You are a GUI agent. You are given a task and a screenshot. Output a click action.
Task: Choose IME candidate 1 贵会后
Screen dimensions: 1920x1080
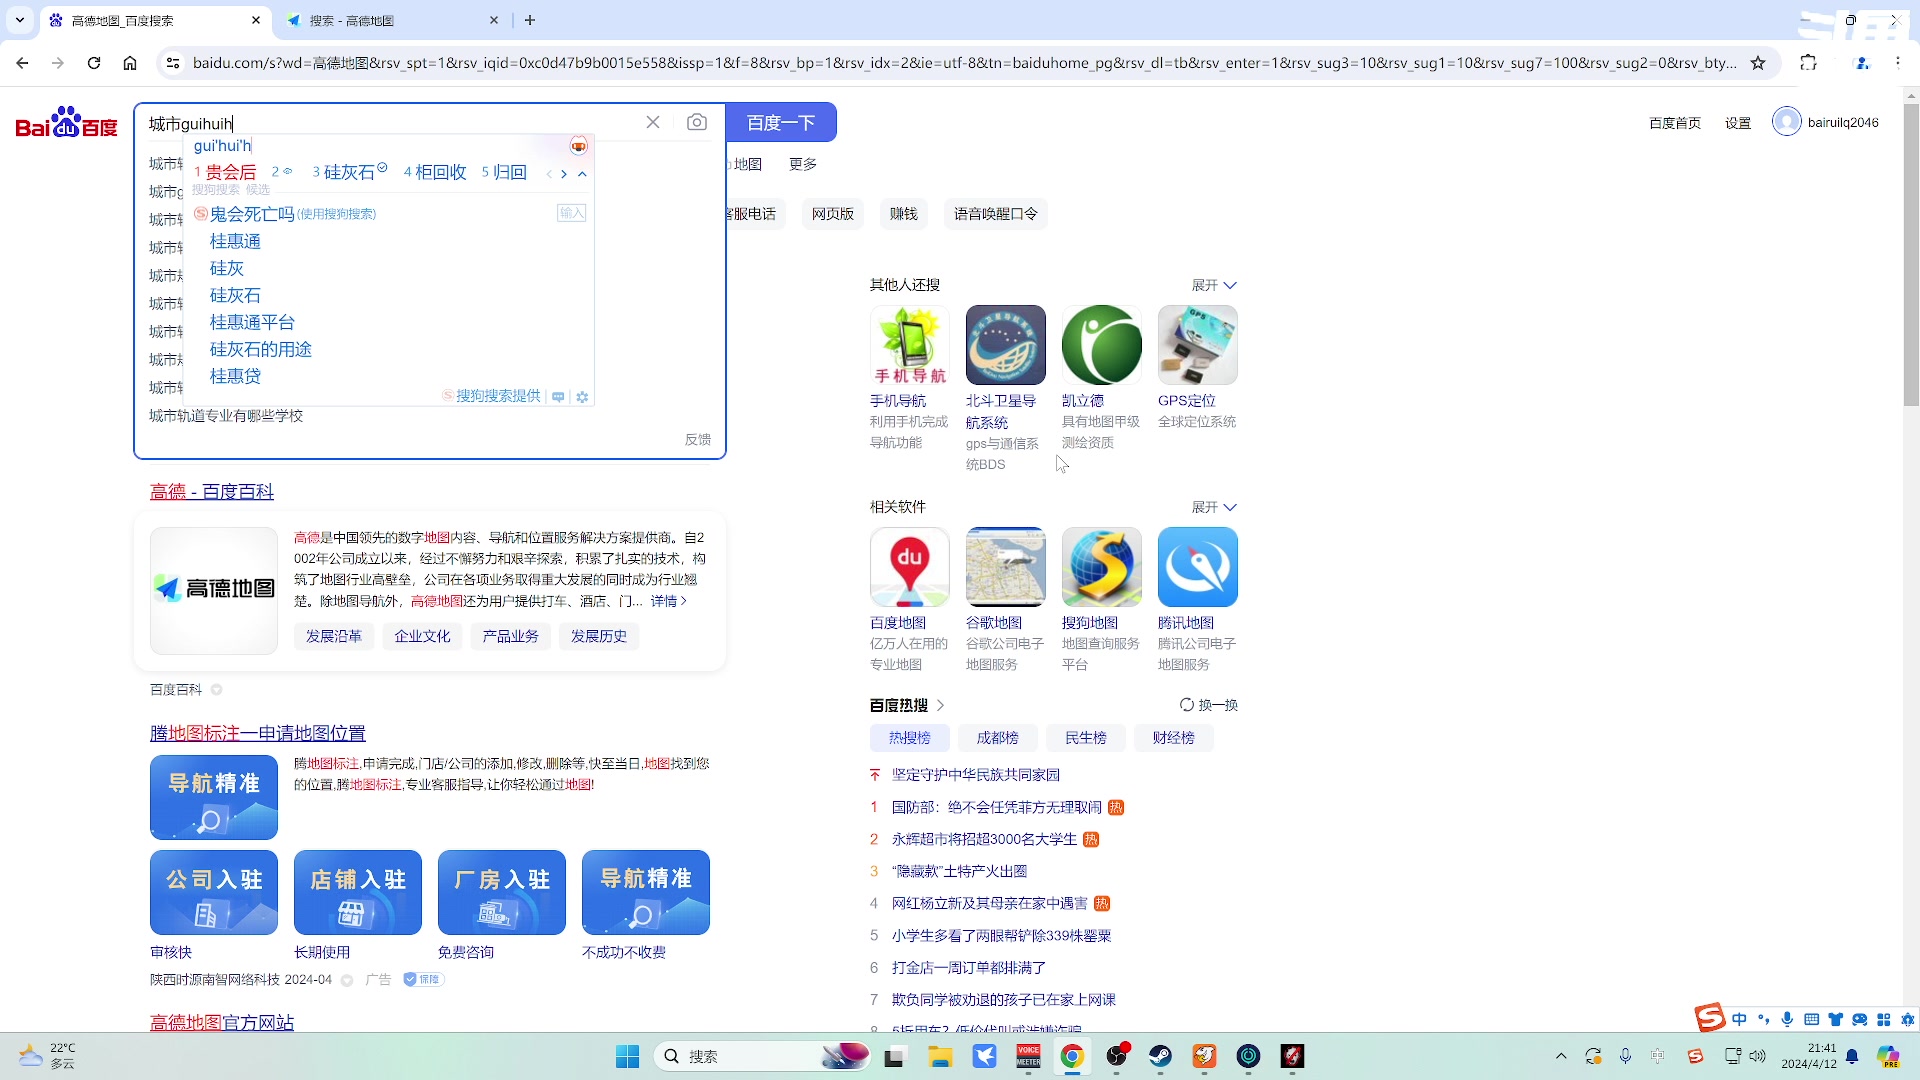click(x=225, y=172)
